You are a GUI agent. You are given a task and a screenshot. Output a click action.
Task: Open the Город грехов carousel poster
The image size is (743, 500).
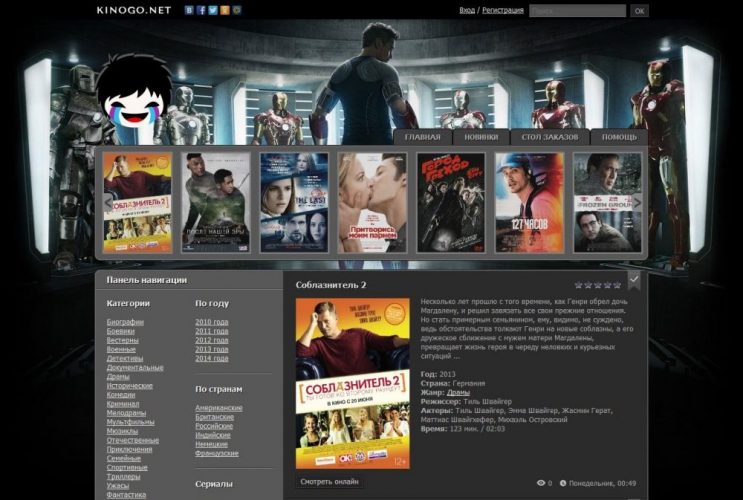point(451,202)
